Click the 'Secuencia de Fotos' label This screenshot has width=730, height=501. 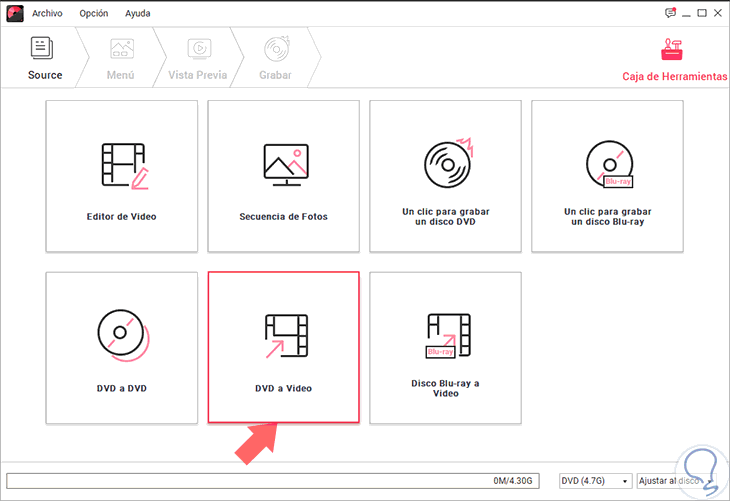tap(284, 217)
